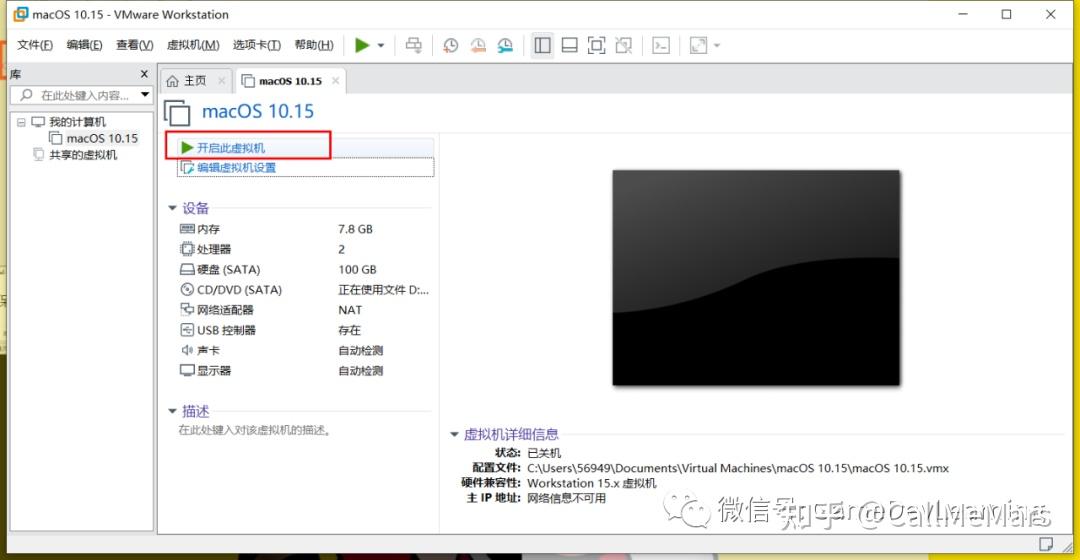Click the NAT network adapter value
The image size is (1080, 560).
350,310
